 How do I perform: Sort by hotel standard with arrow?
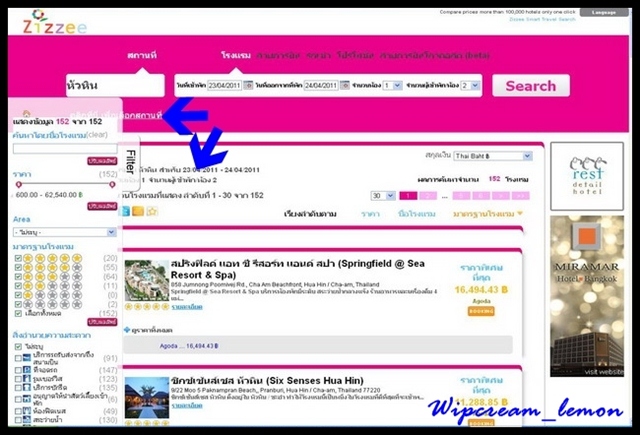click(x=488, y=213)
